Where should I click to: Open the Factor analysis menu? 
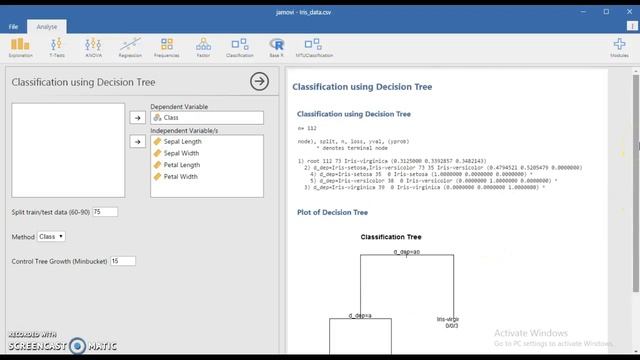click(203, 48)
